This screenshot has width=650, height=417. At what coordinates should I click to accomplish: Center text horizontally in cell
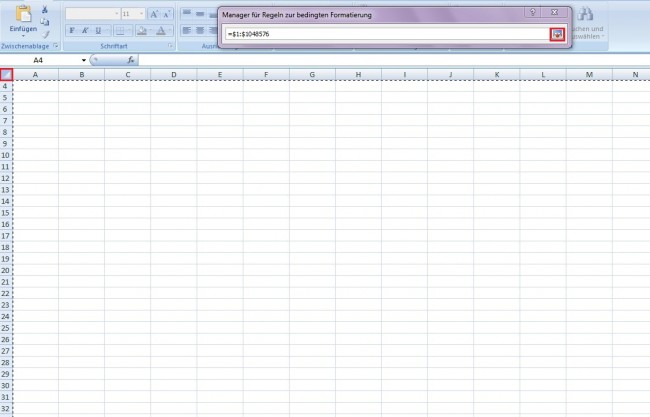(200, 30)
